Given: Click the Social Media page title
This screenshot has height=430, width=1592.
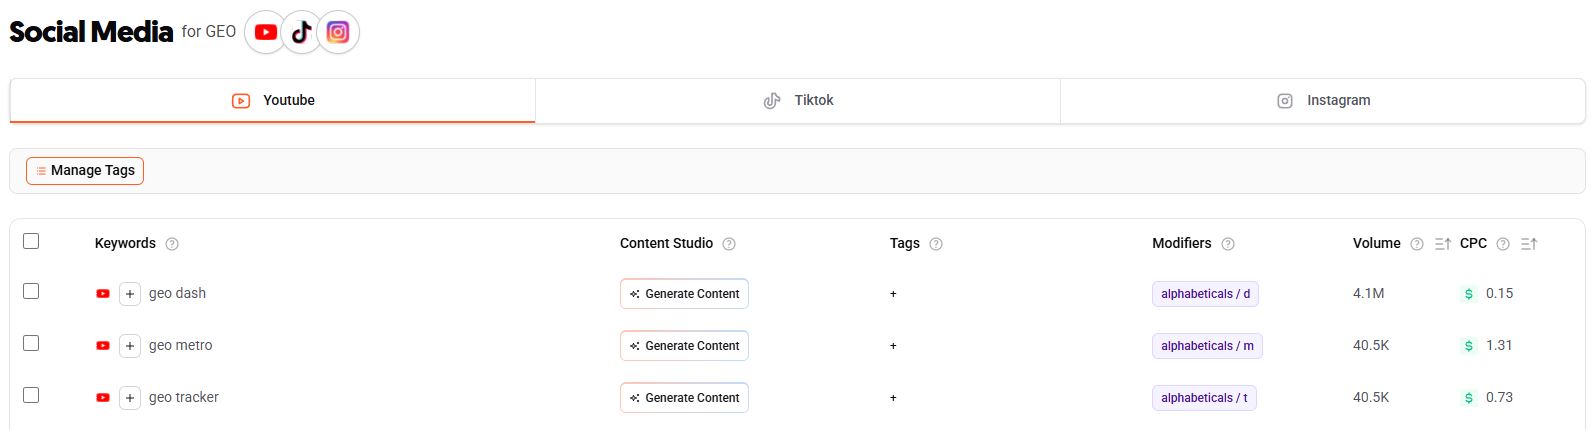Looking at the screenshot, I should 91,32.
